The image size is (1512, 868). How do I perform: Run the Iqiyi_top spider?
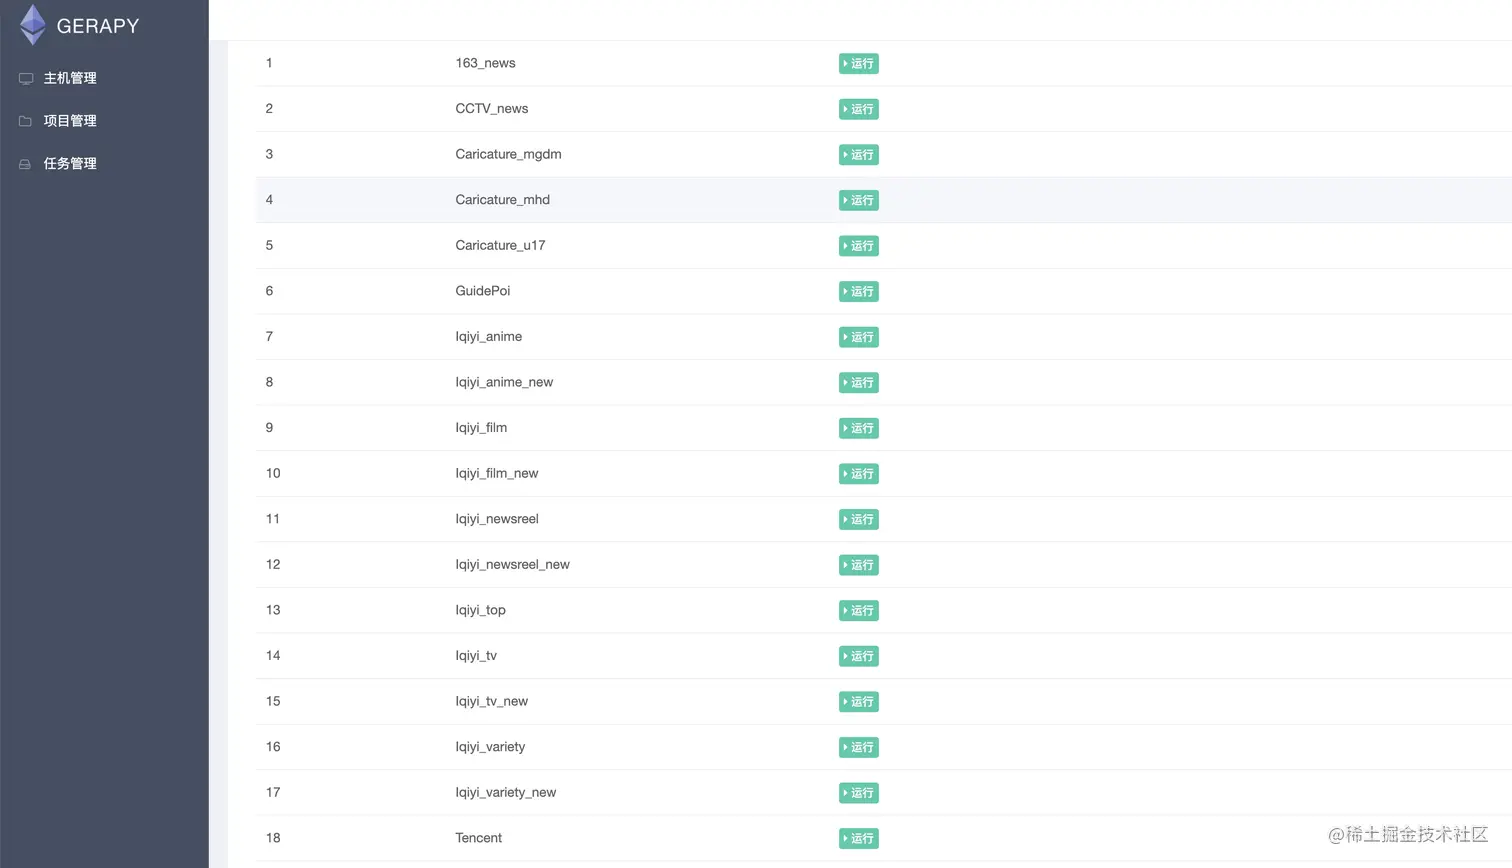coord(859,611)
